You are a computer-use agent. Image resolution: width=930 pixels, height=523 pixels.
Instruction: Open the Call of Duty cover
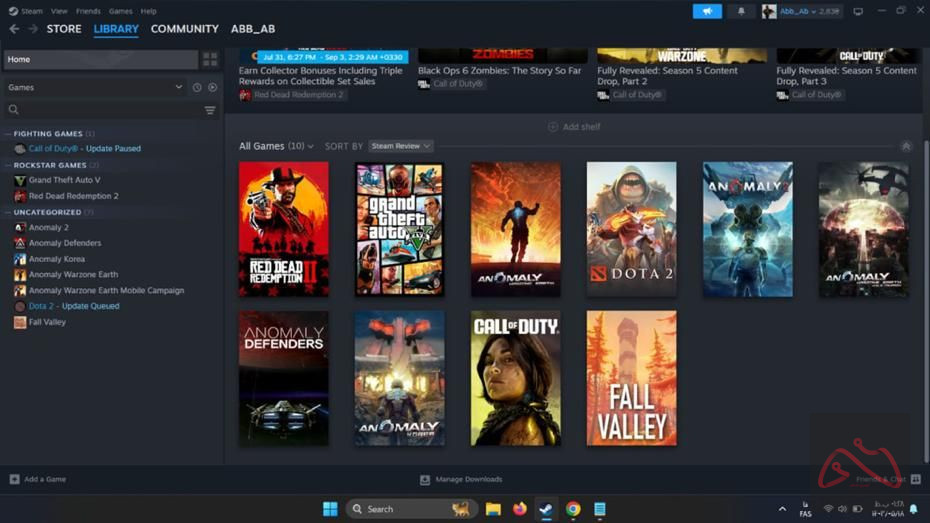click(515, 378)
